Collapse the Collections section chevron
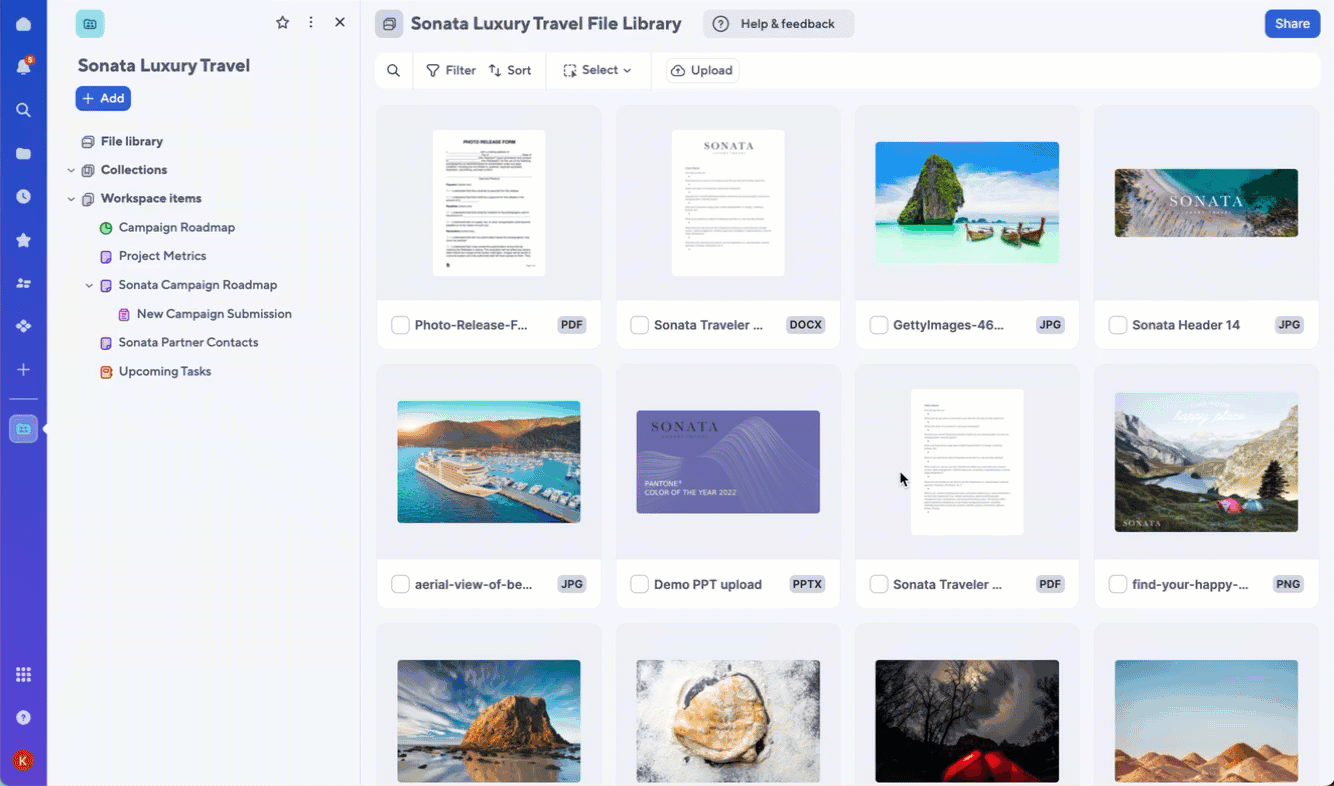The height and width of the screenshot is (786, 1334). pos(71,170)
